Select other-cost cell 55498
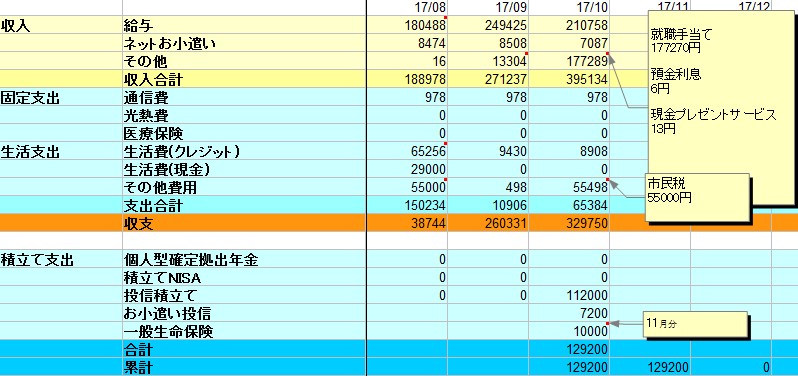Viewport: 798px width, 376px height. click(x=569, y=187)
